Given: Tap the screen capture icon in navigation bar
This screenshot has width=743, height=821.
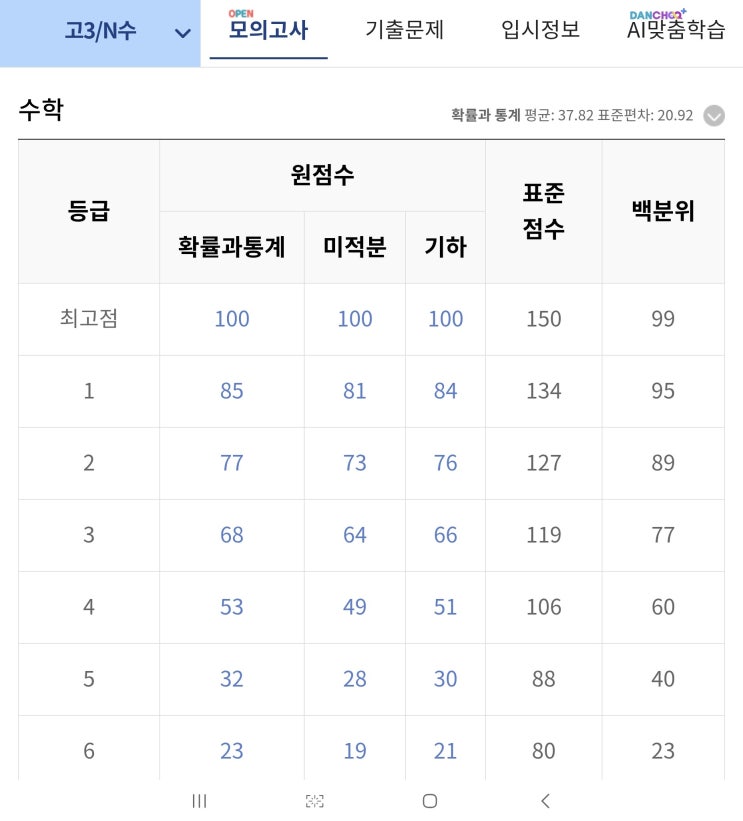Looking at the screenshot, I should click(315, 800).
